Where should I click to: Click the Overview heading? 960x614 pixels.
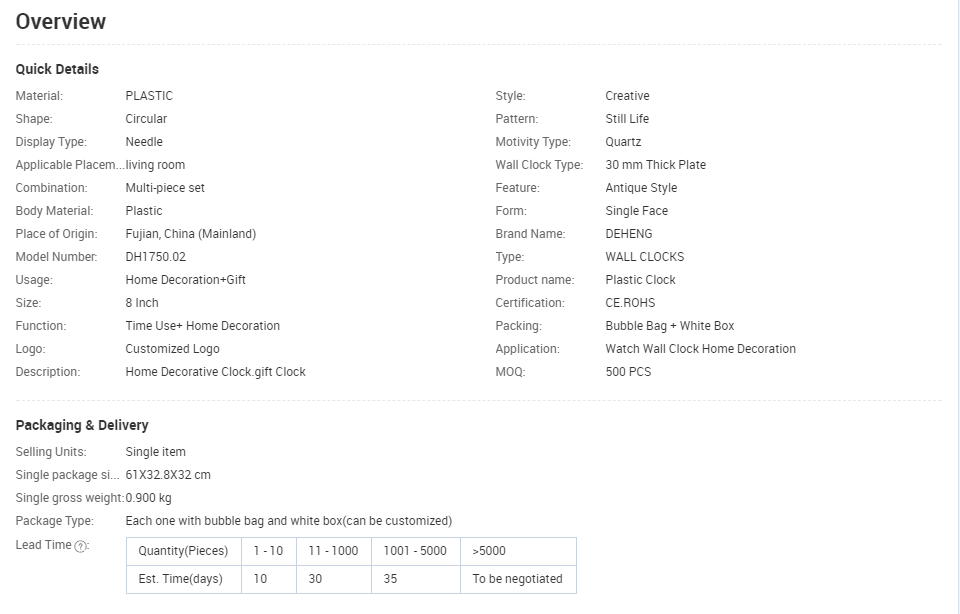[x=61, y=22]
